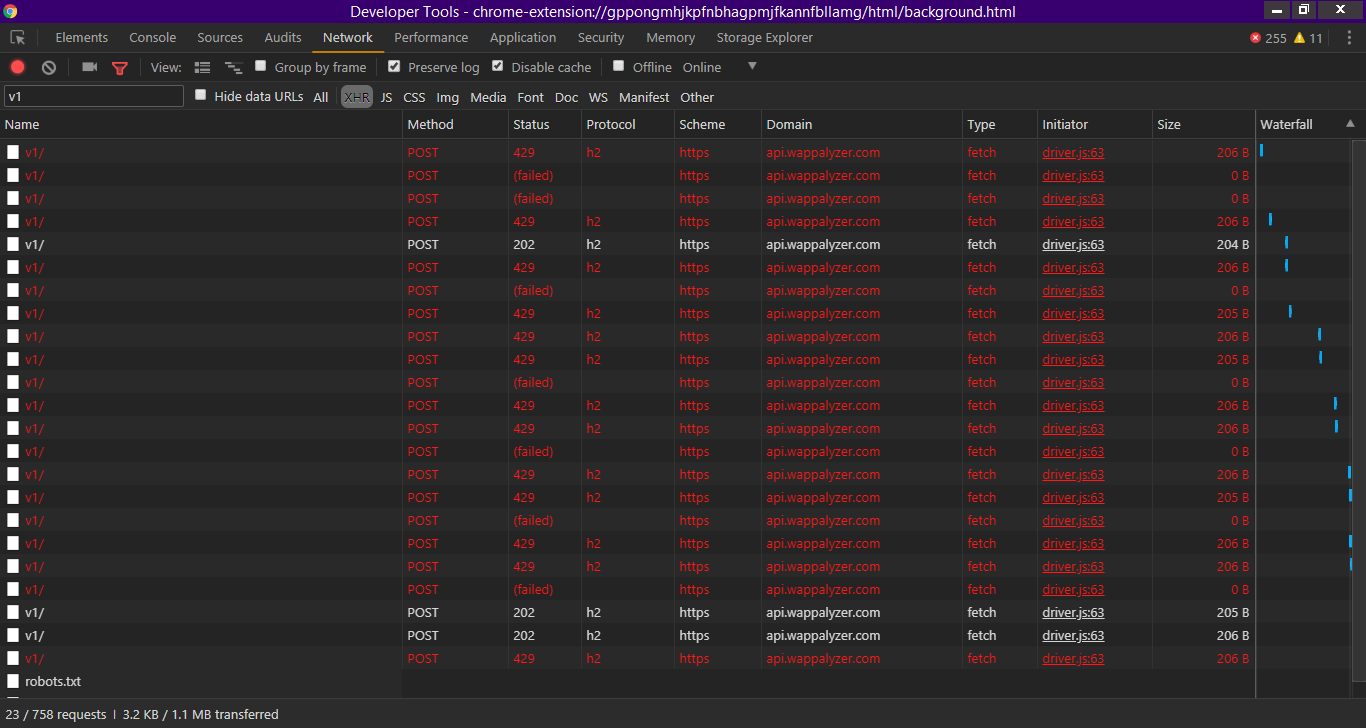Uncheck the Disable cache checkbox
This screenshot has width=1366, height=728.
coord(498,66)
